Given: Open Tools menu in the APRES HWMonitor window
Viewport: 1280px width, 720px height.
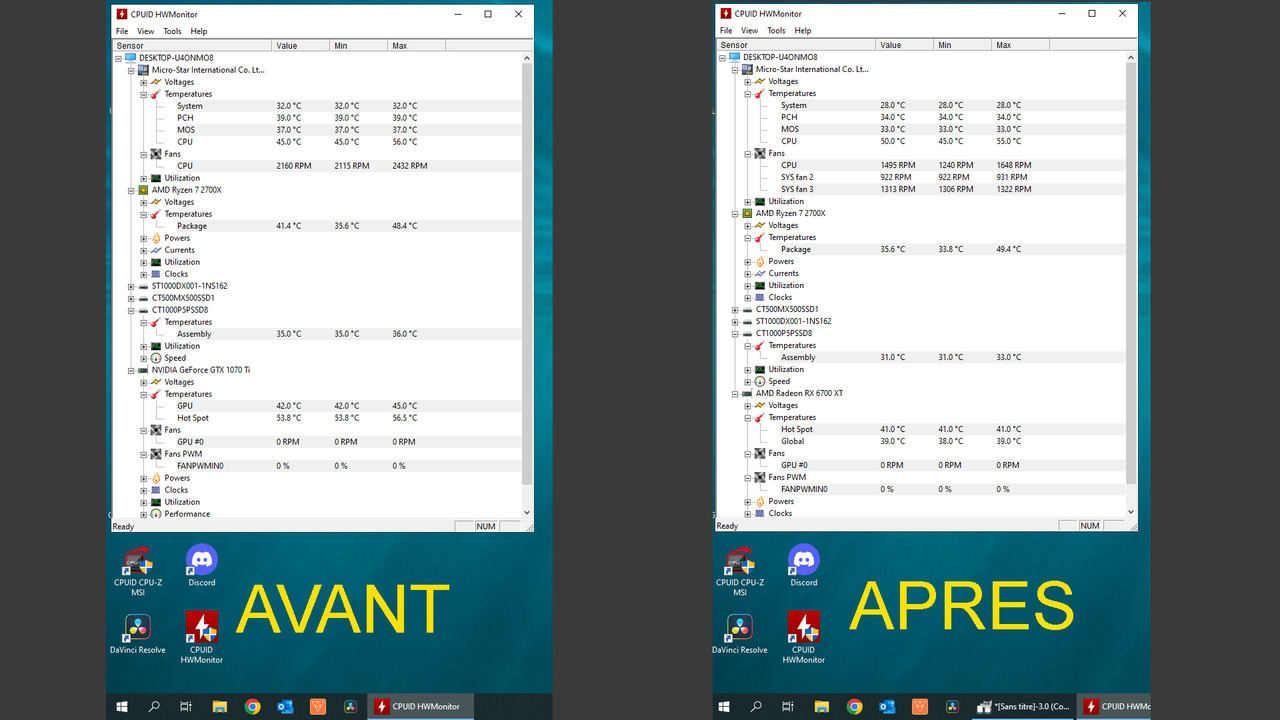Looking at the screenshot, I should click(x=777, y=31).
